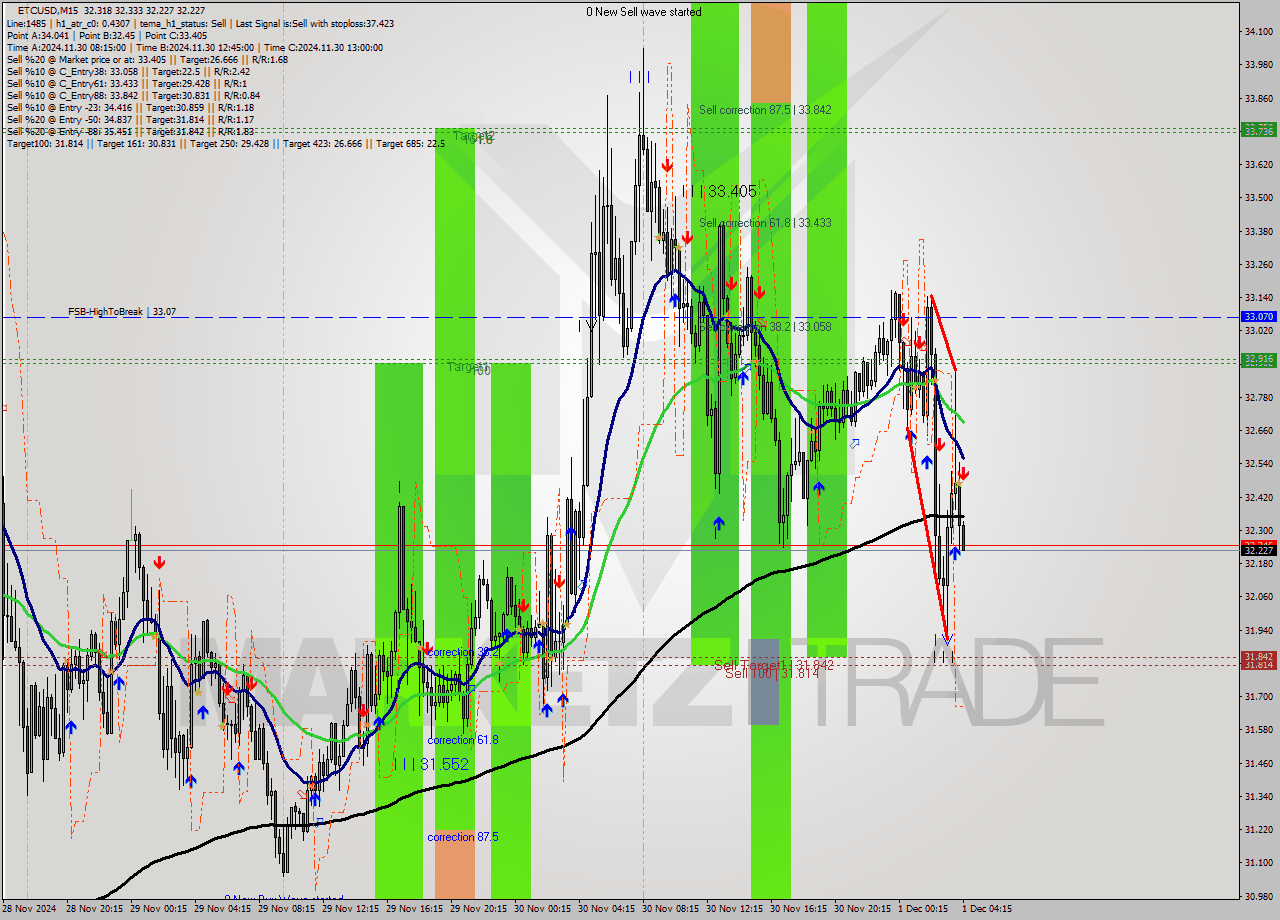Click the 31.100 price scale label
The width and height of the screenshot is (1280, 920).
(x=1258, y=862)
